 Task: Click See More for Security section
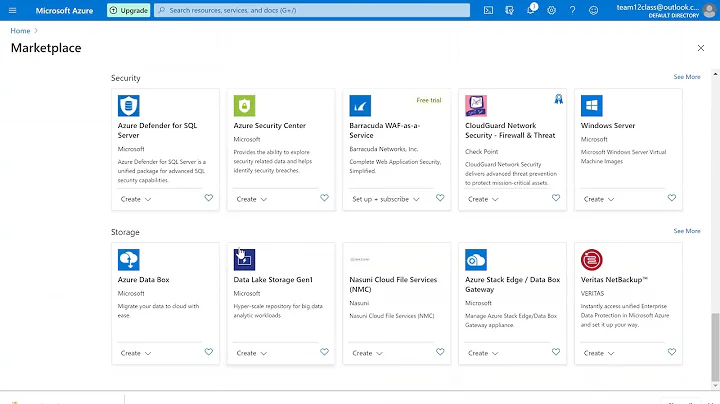pyautogui.click(x=687, y=77)
